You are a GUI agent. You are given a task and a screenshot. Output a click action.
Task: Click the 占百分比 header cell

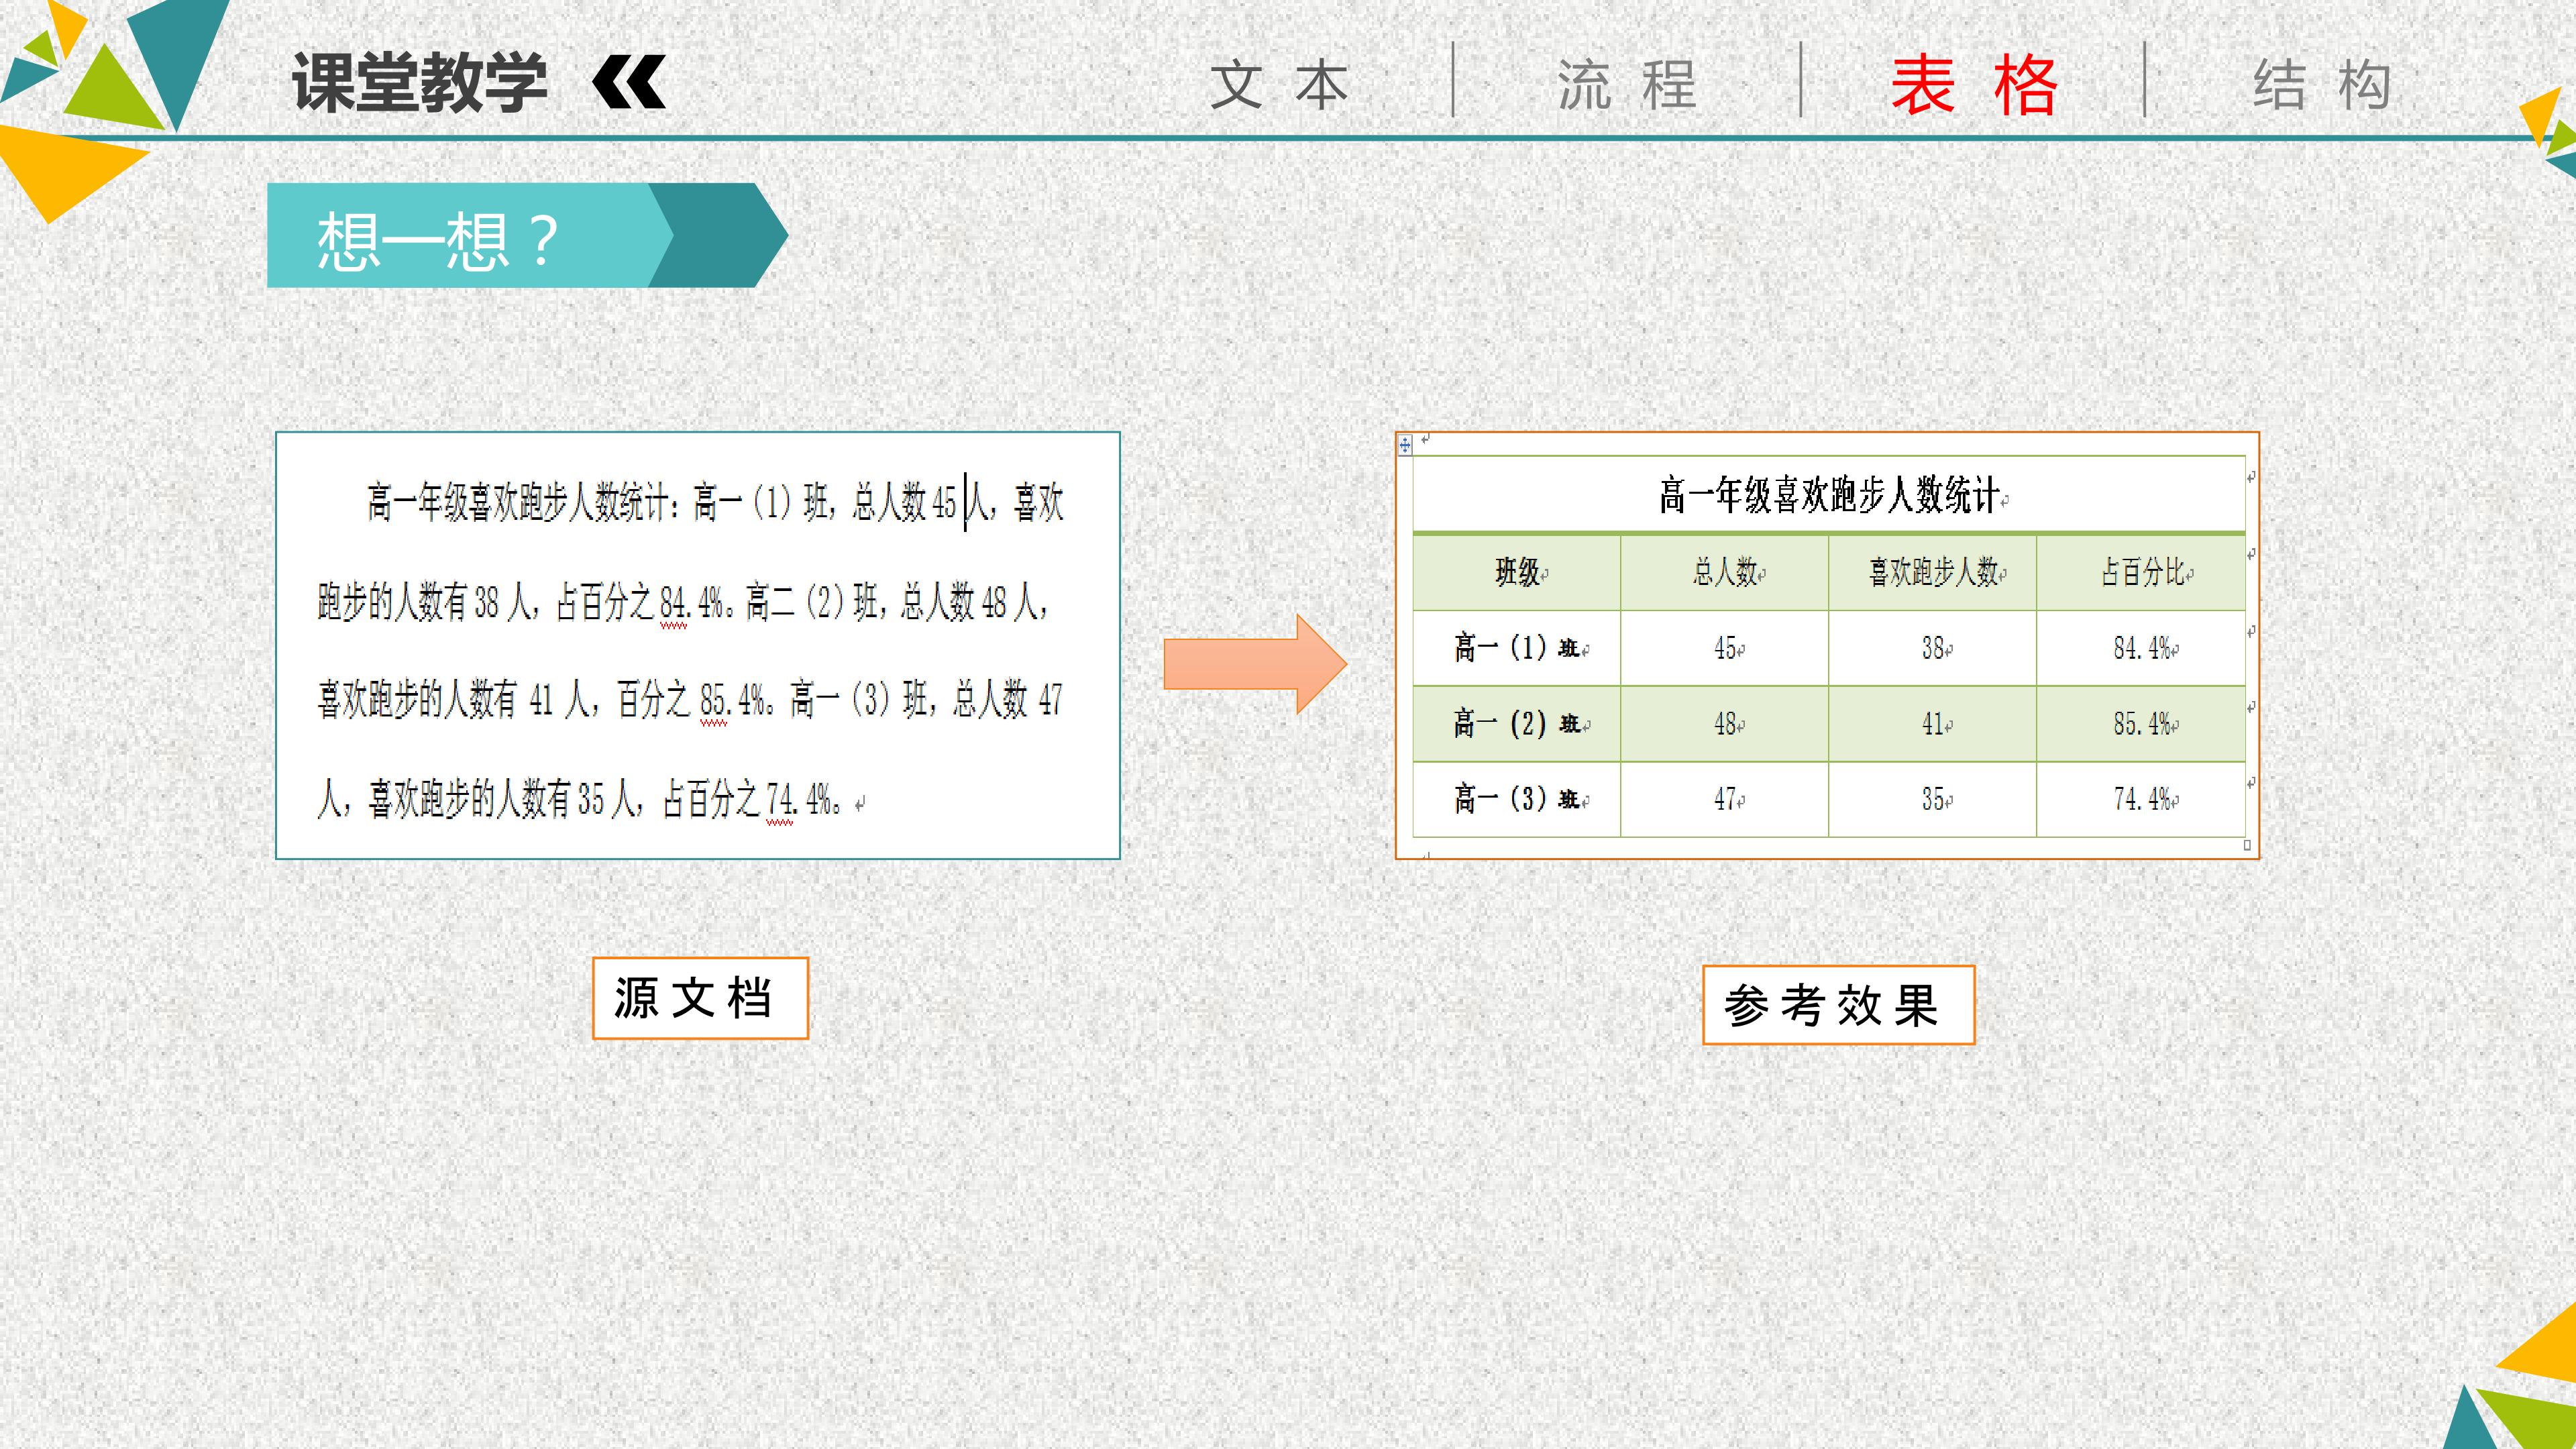[2141, 572]
